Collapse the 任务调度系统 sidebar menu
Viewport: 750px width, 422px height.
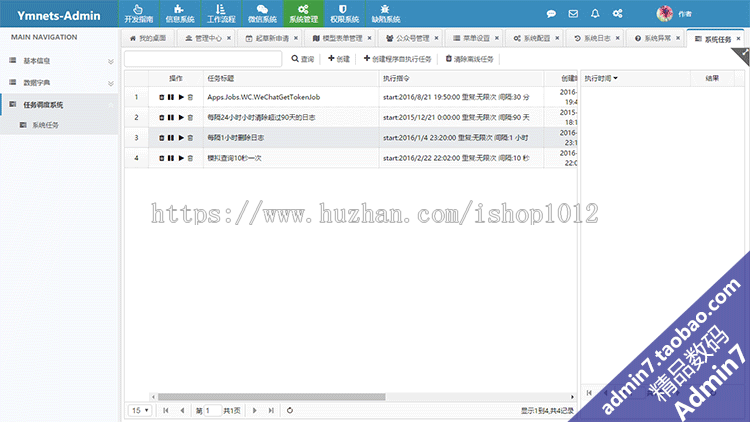(59, 105)
